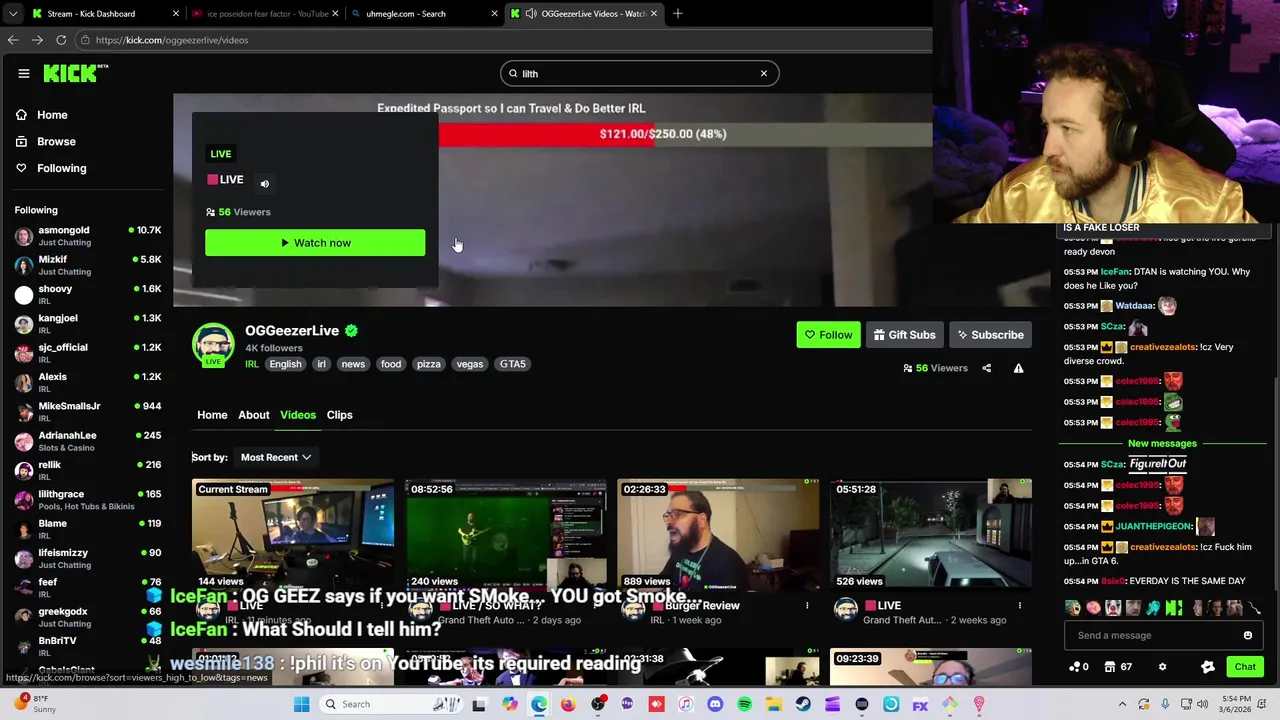Clear the search box with X
The width and height of the screenshot is (1280, 720).
[x=764, y=73]
